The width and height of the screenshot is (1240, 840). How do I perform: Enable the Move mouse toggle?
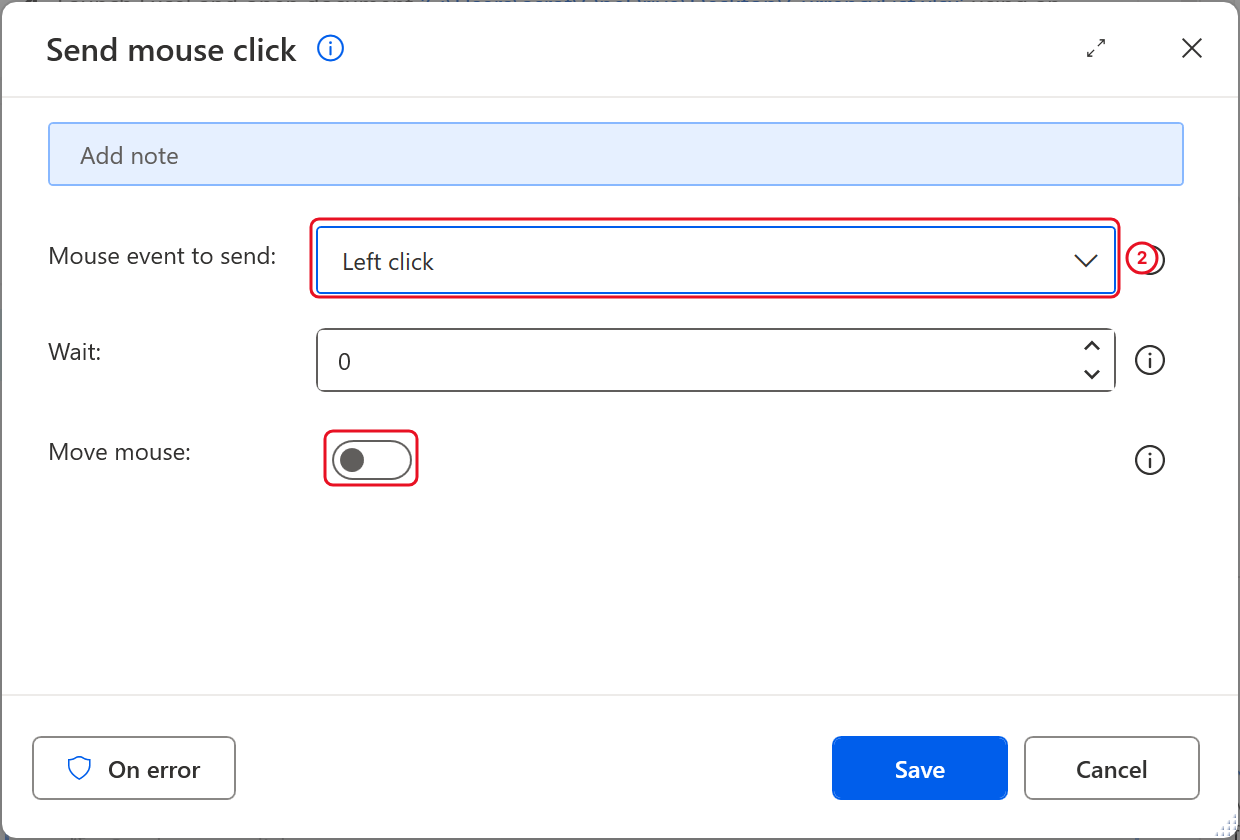point(371,460)
